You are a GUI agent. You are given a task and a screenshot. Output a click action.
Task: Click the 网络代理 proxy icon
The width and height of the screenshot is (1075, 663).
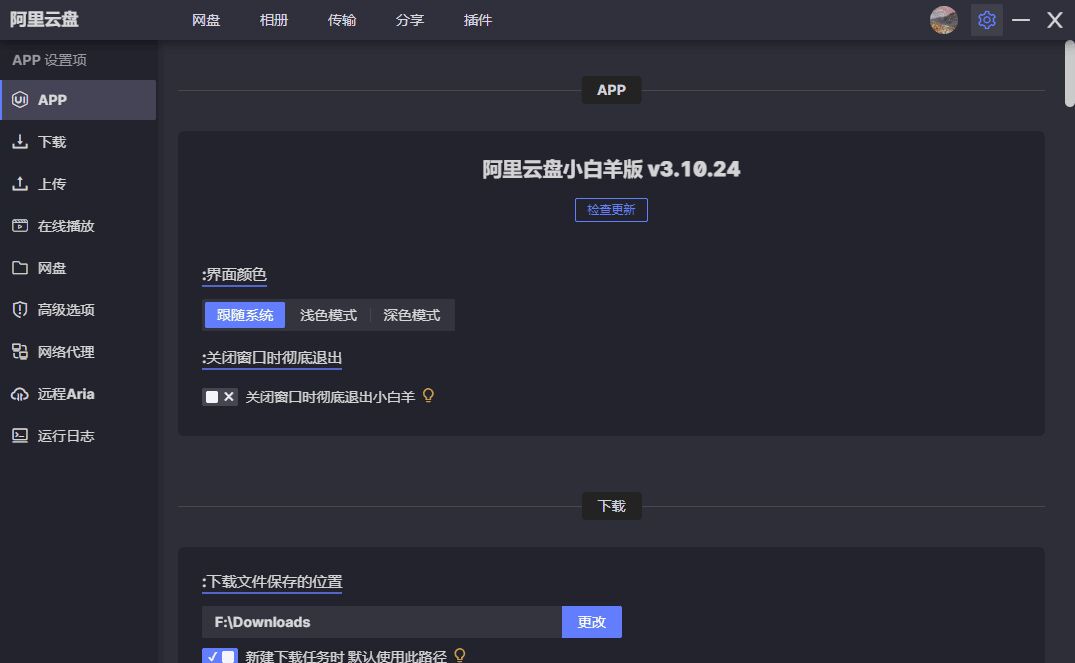20,352
